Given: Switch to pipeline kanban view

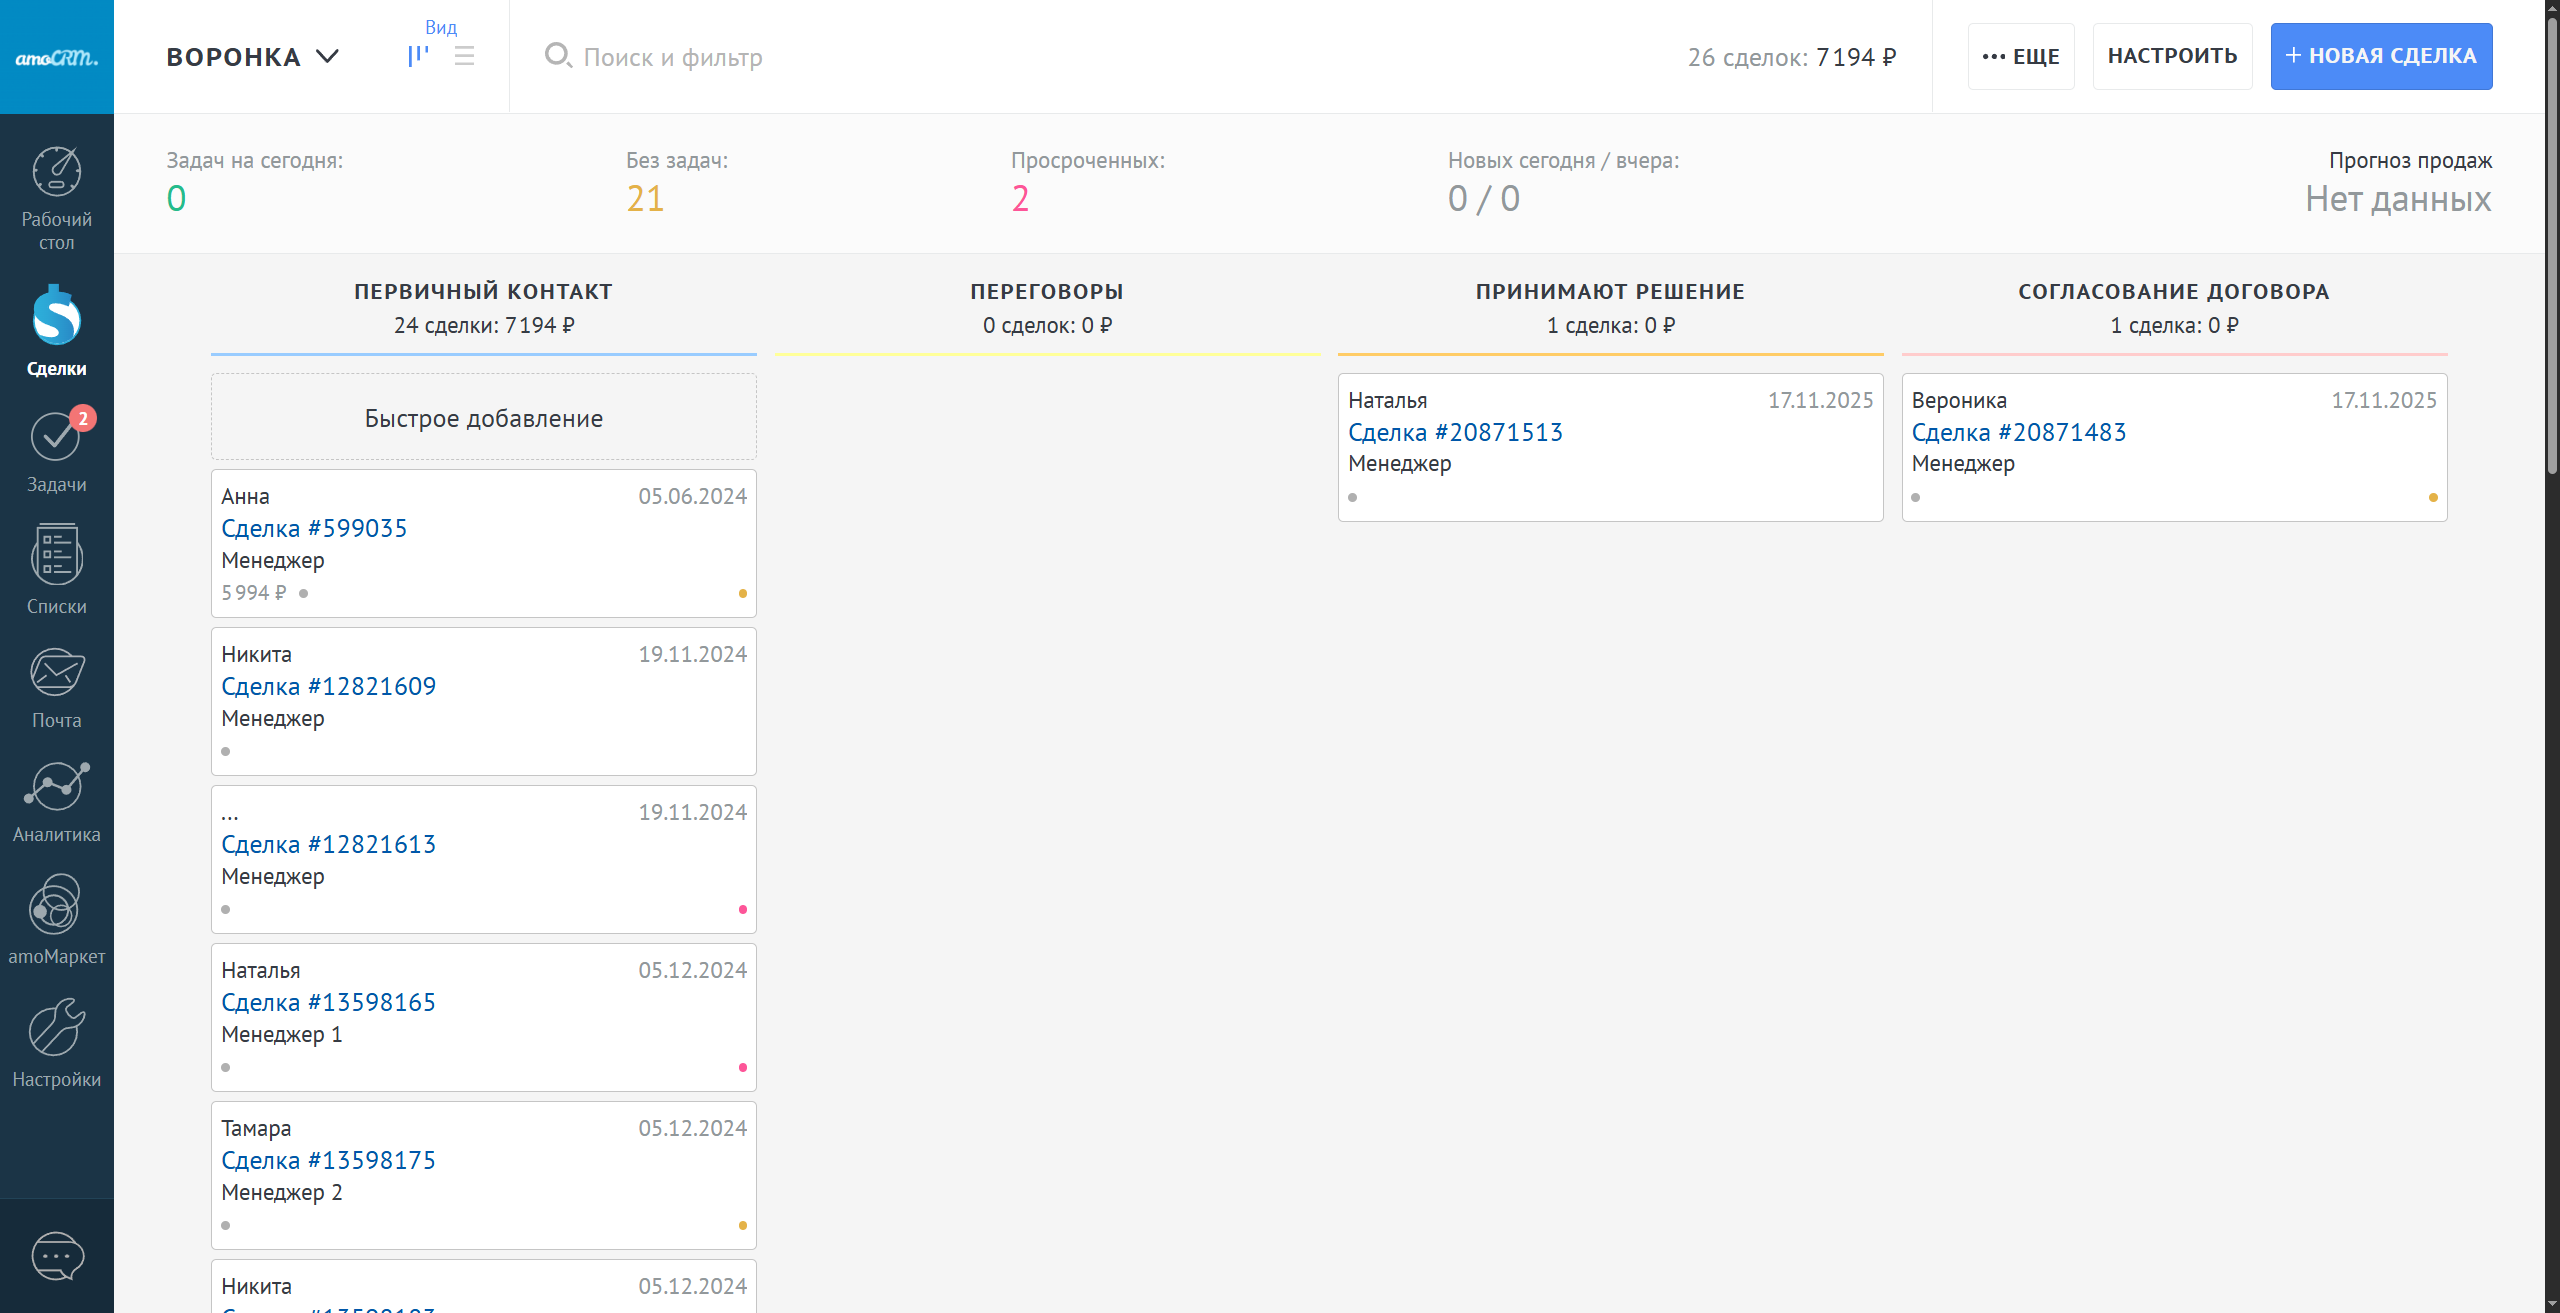Looking at the screenshot, I should tap(418, 57).
